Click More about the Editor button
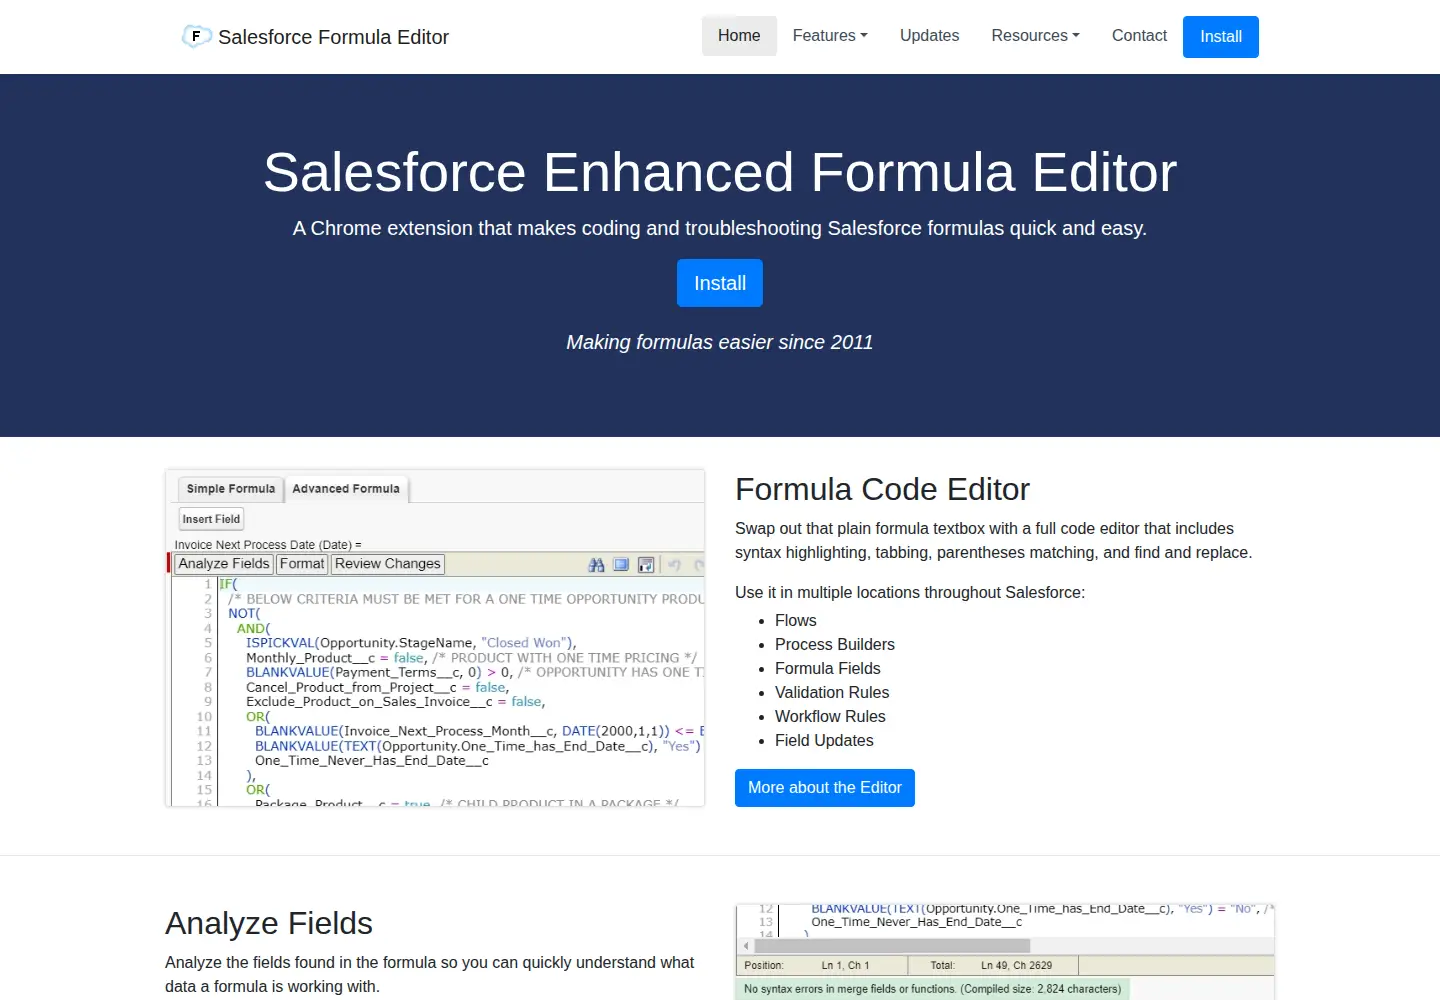This screenshot has width=1440, height=1000. click(x=825, y=788)
